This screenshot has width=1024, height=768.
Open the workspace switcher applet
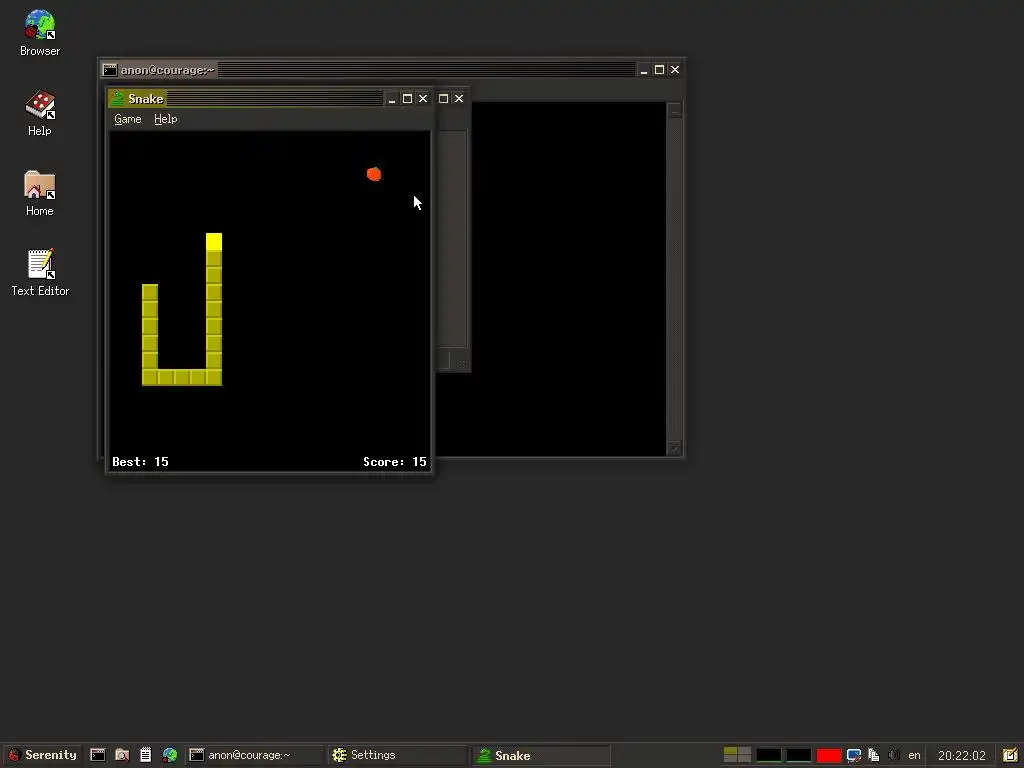point(737,755)
